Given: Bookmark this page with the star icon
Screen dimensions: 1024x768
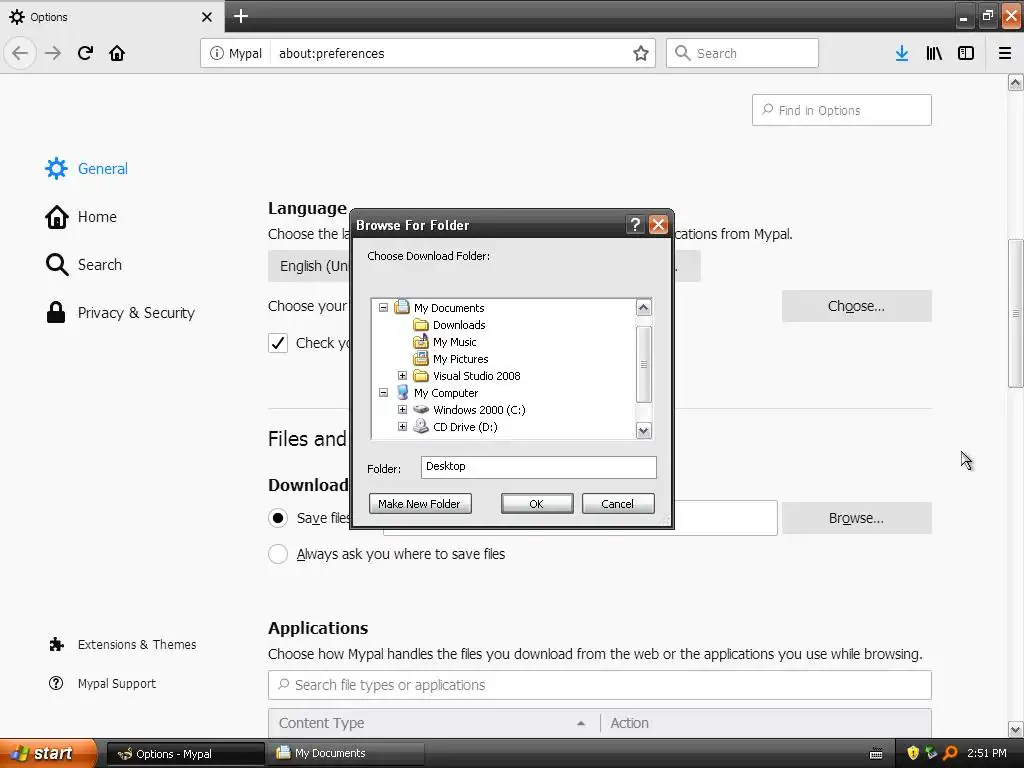Looking at the screenshot, I should 641,53.
